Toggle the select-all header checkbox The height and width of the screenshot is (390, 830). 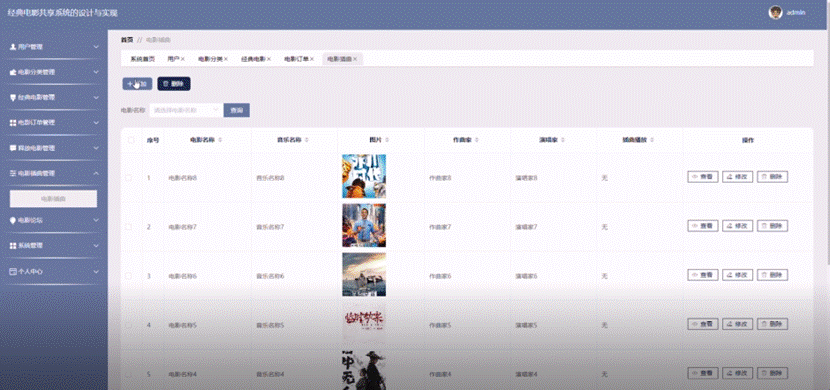131,140
